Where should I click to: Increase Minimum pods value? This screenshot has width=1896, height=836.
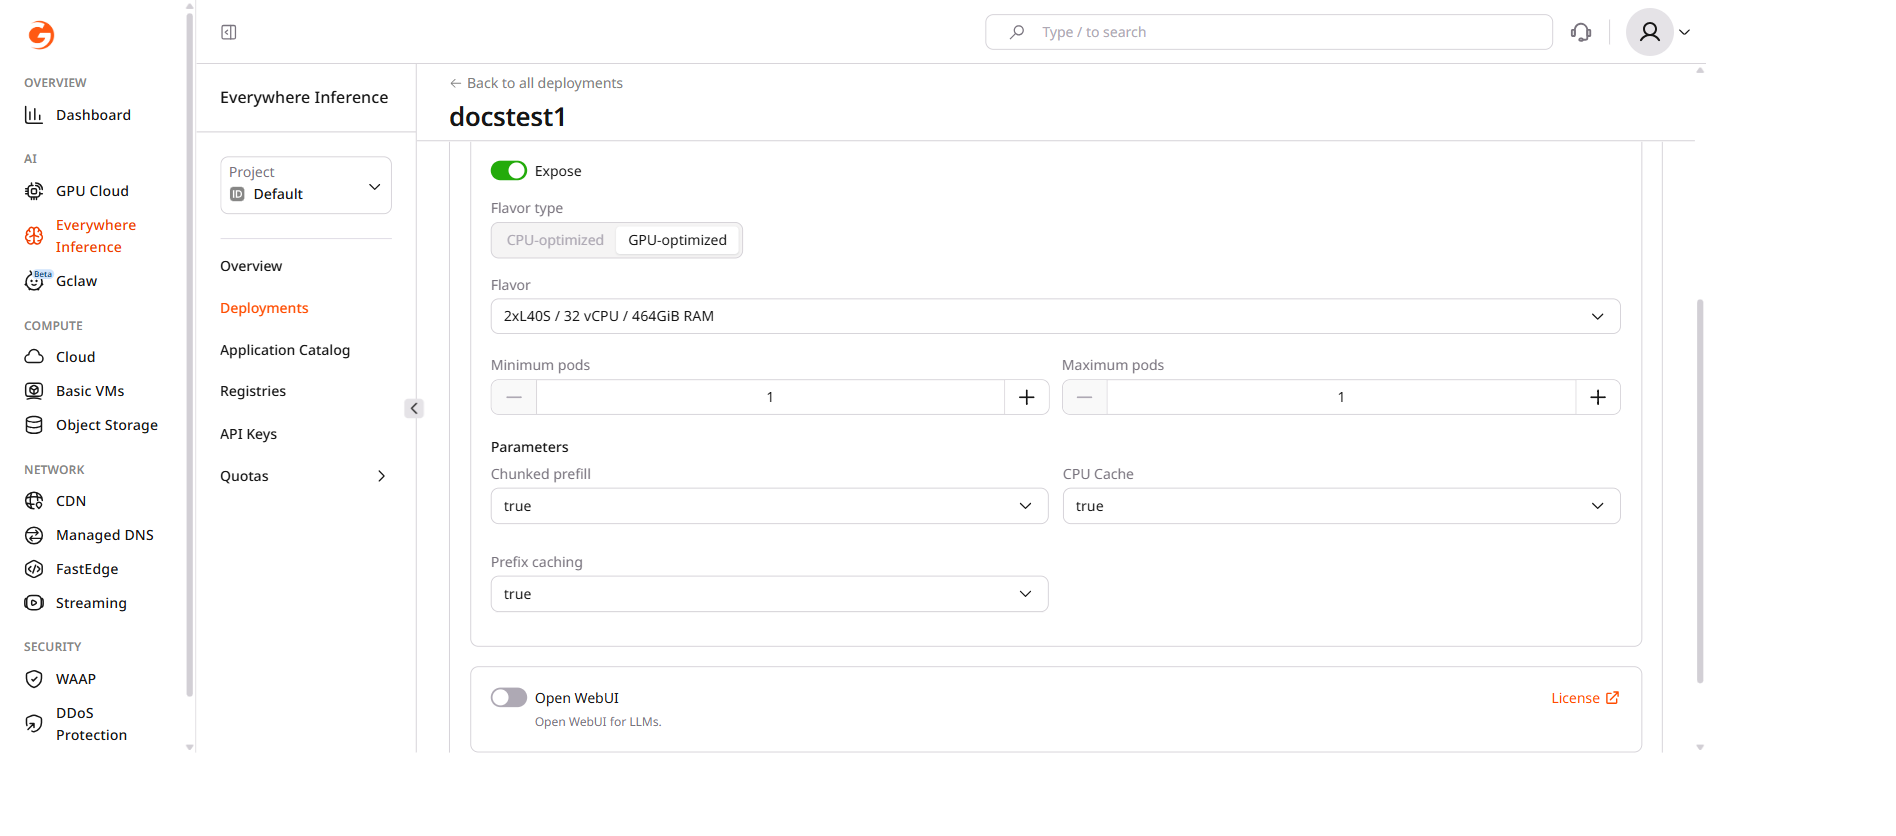[1027, 397]
